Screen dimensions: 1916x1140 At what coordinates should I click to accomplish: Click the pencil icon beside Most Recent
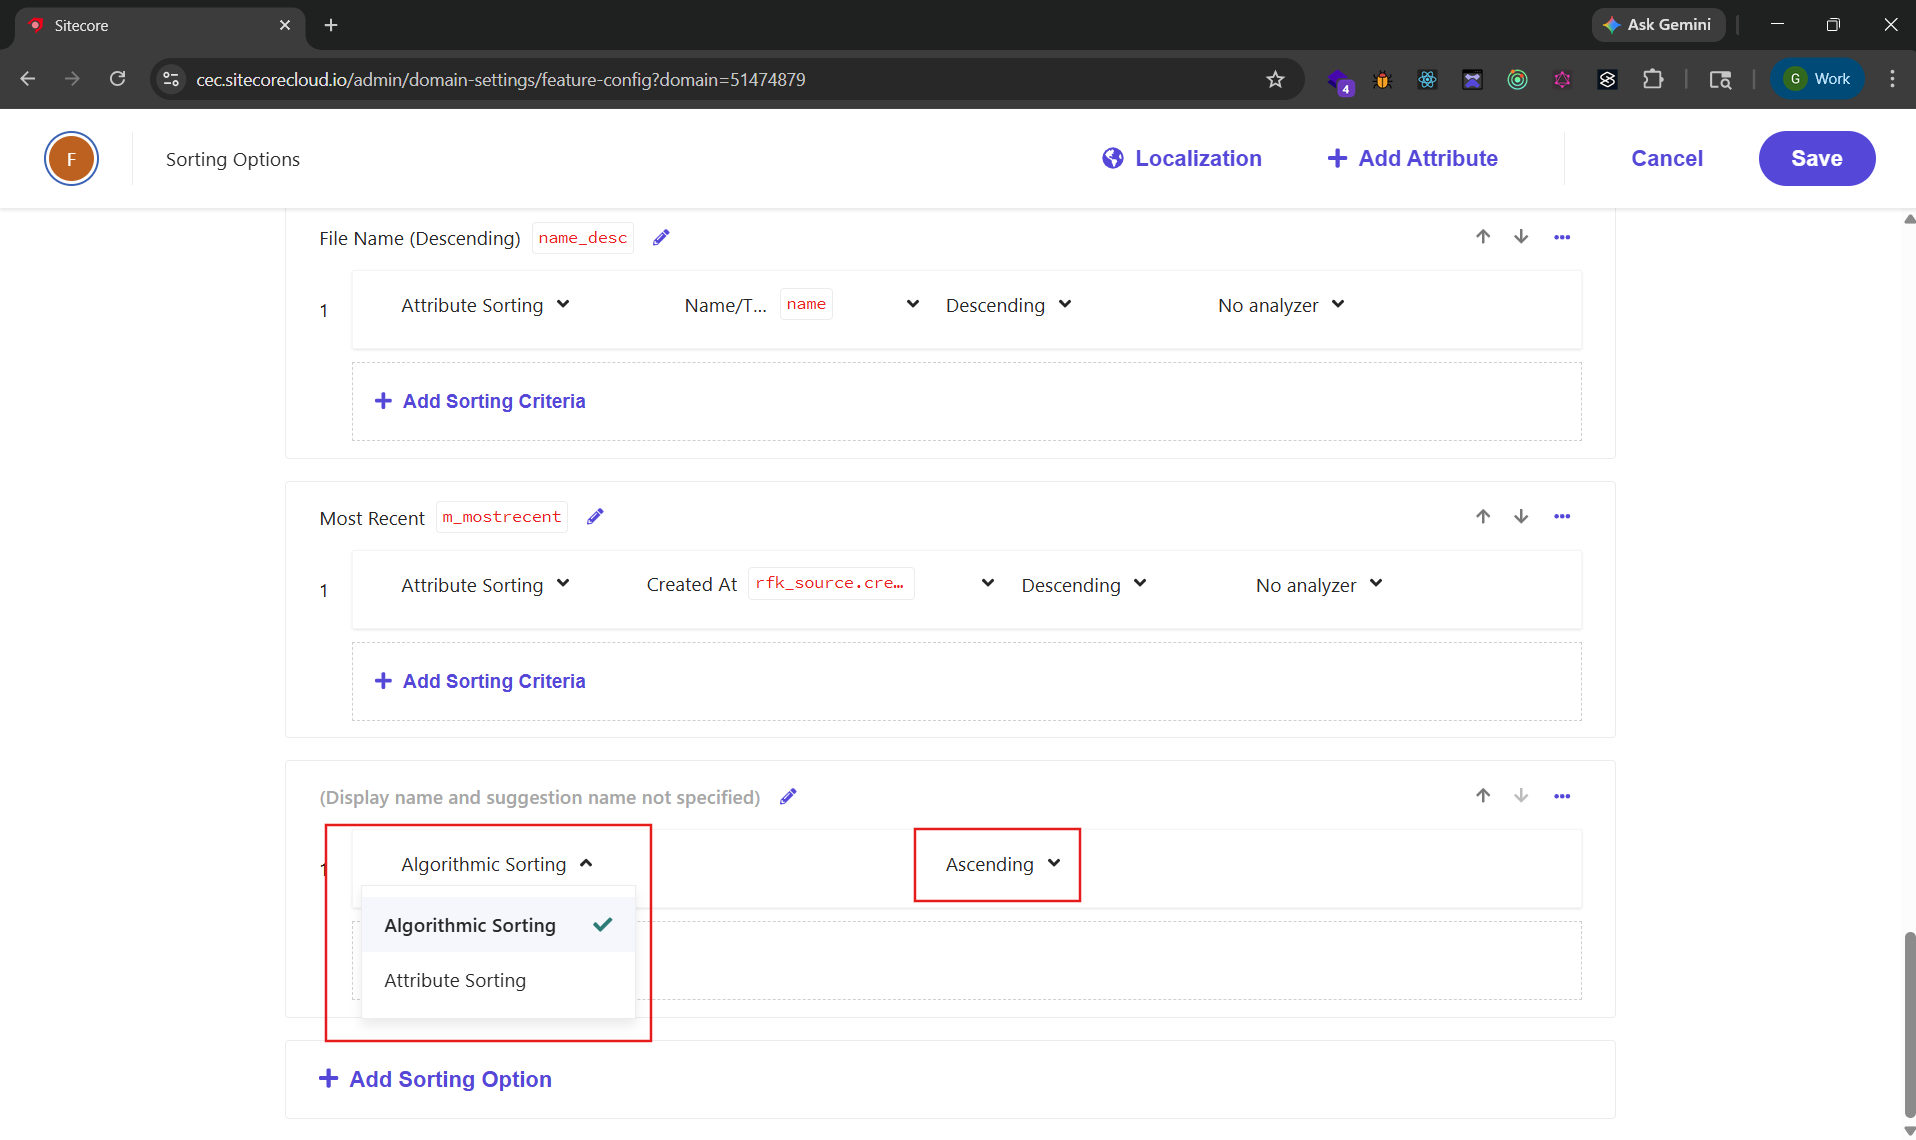[595, 517]
